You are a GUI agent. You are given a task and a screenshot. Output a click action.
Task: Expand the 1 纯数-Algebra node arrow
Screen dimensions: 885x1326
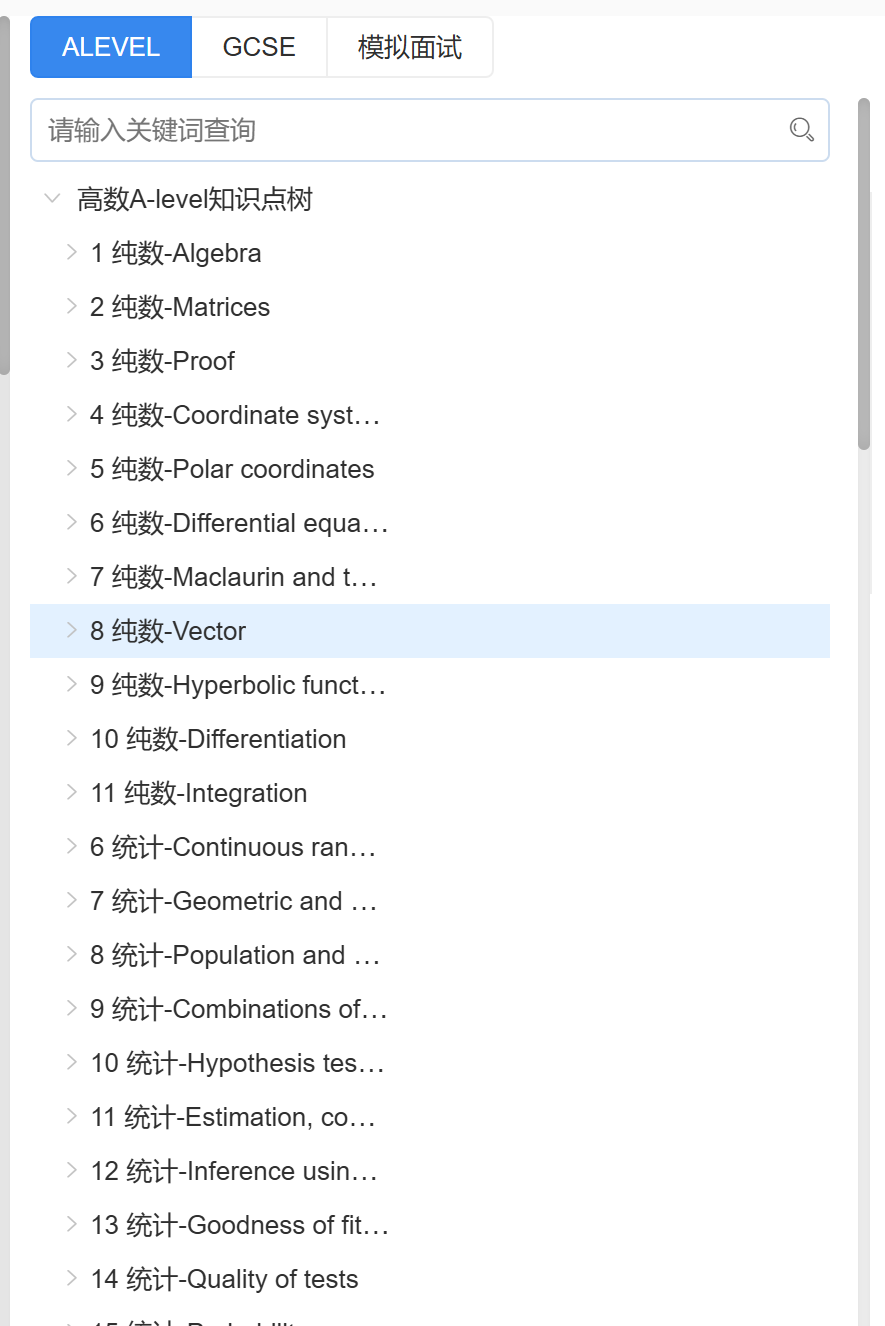pos(72,252)
